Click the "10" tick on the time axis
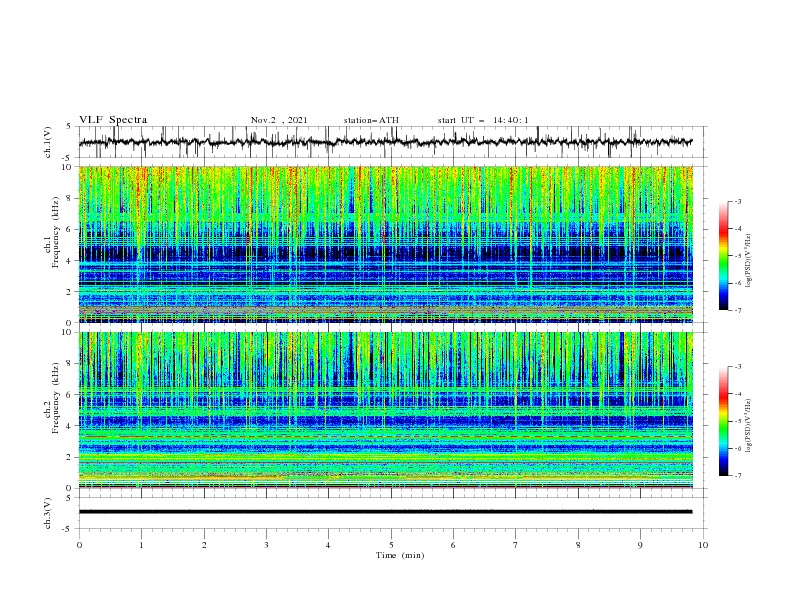Screen dimensions: 792x612 [703, 545]
